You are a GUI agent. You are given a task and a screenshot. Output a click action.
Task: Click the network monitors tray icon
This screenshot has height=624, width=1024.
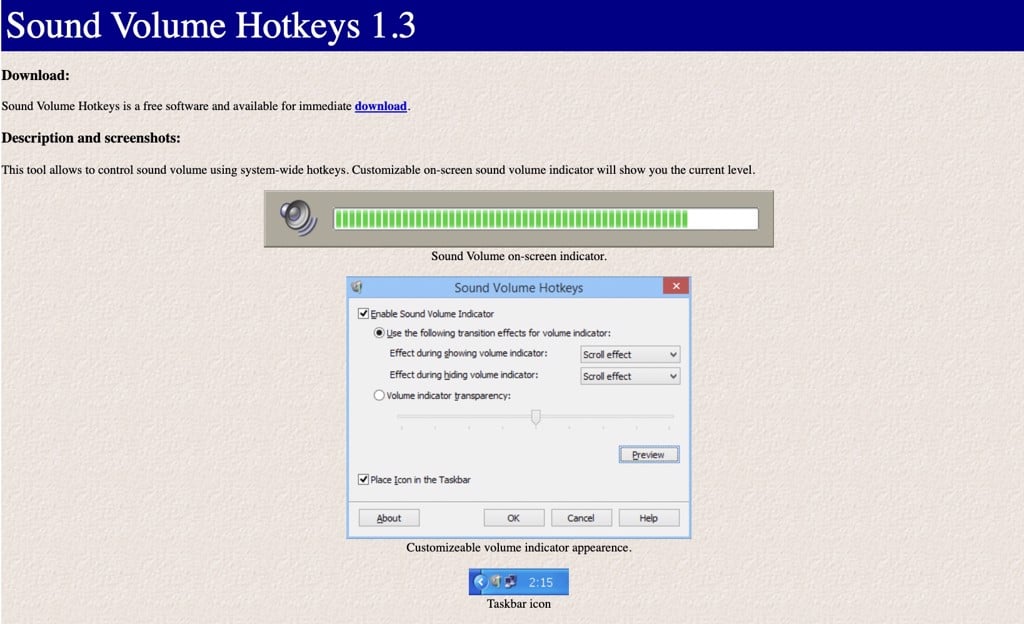(511, 581)
